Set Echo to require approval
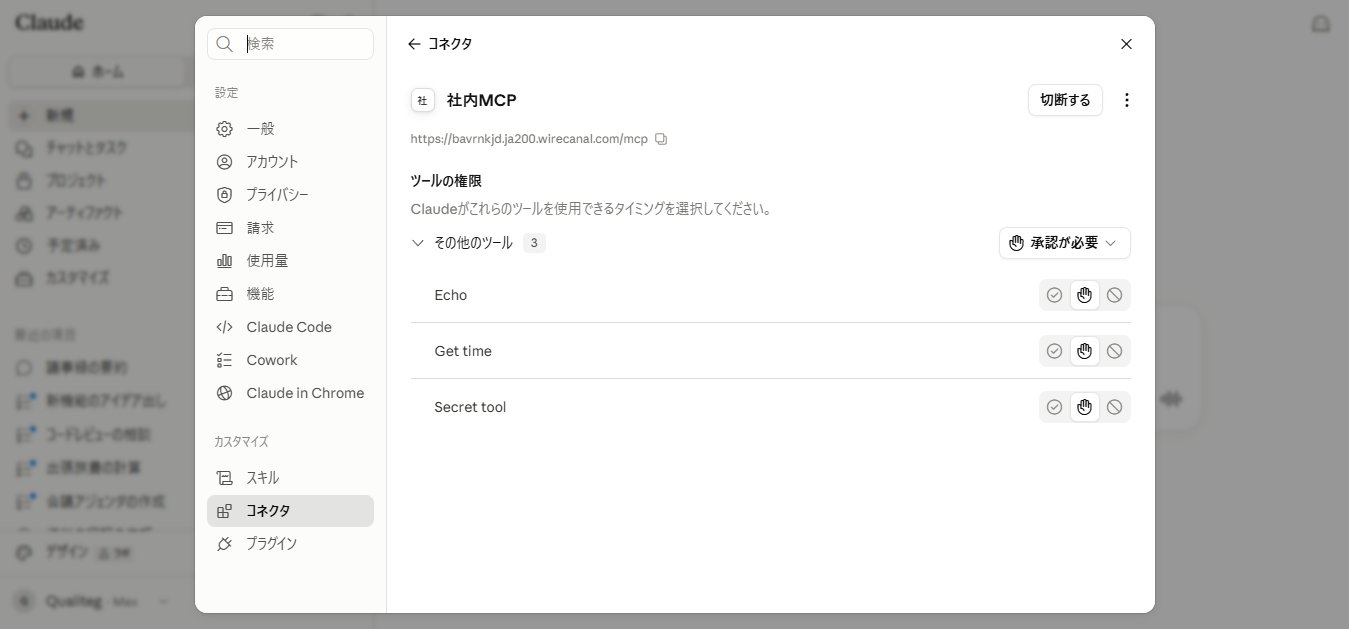 [1084, 295]
